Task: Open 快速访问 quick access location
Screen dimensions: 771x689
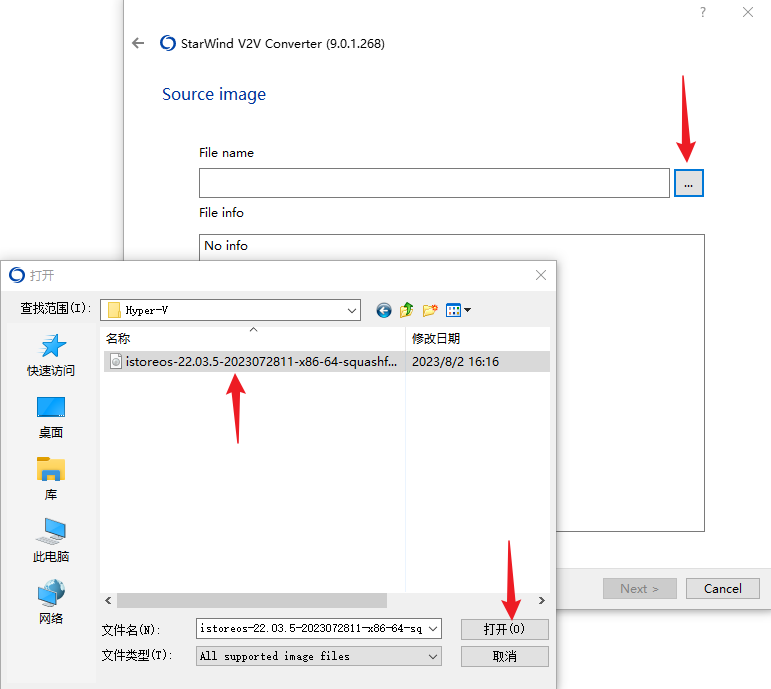Action: [x=51, y=355]
